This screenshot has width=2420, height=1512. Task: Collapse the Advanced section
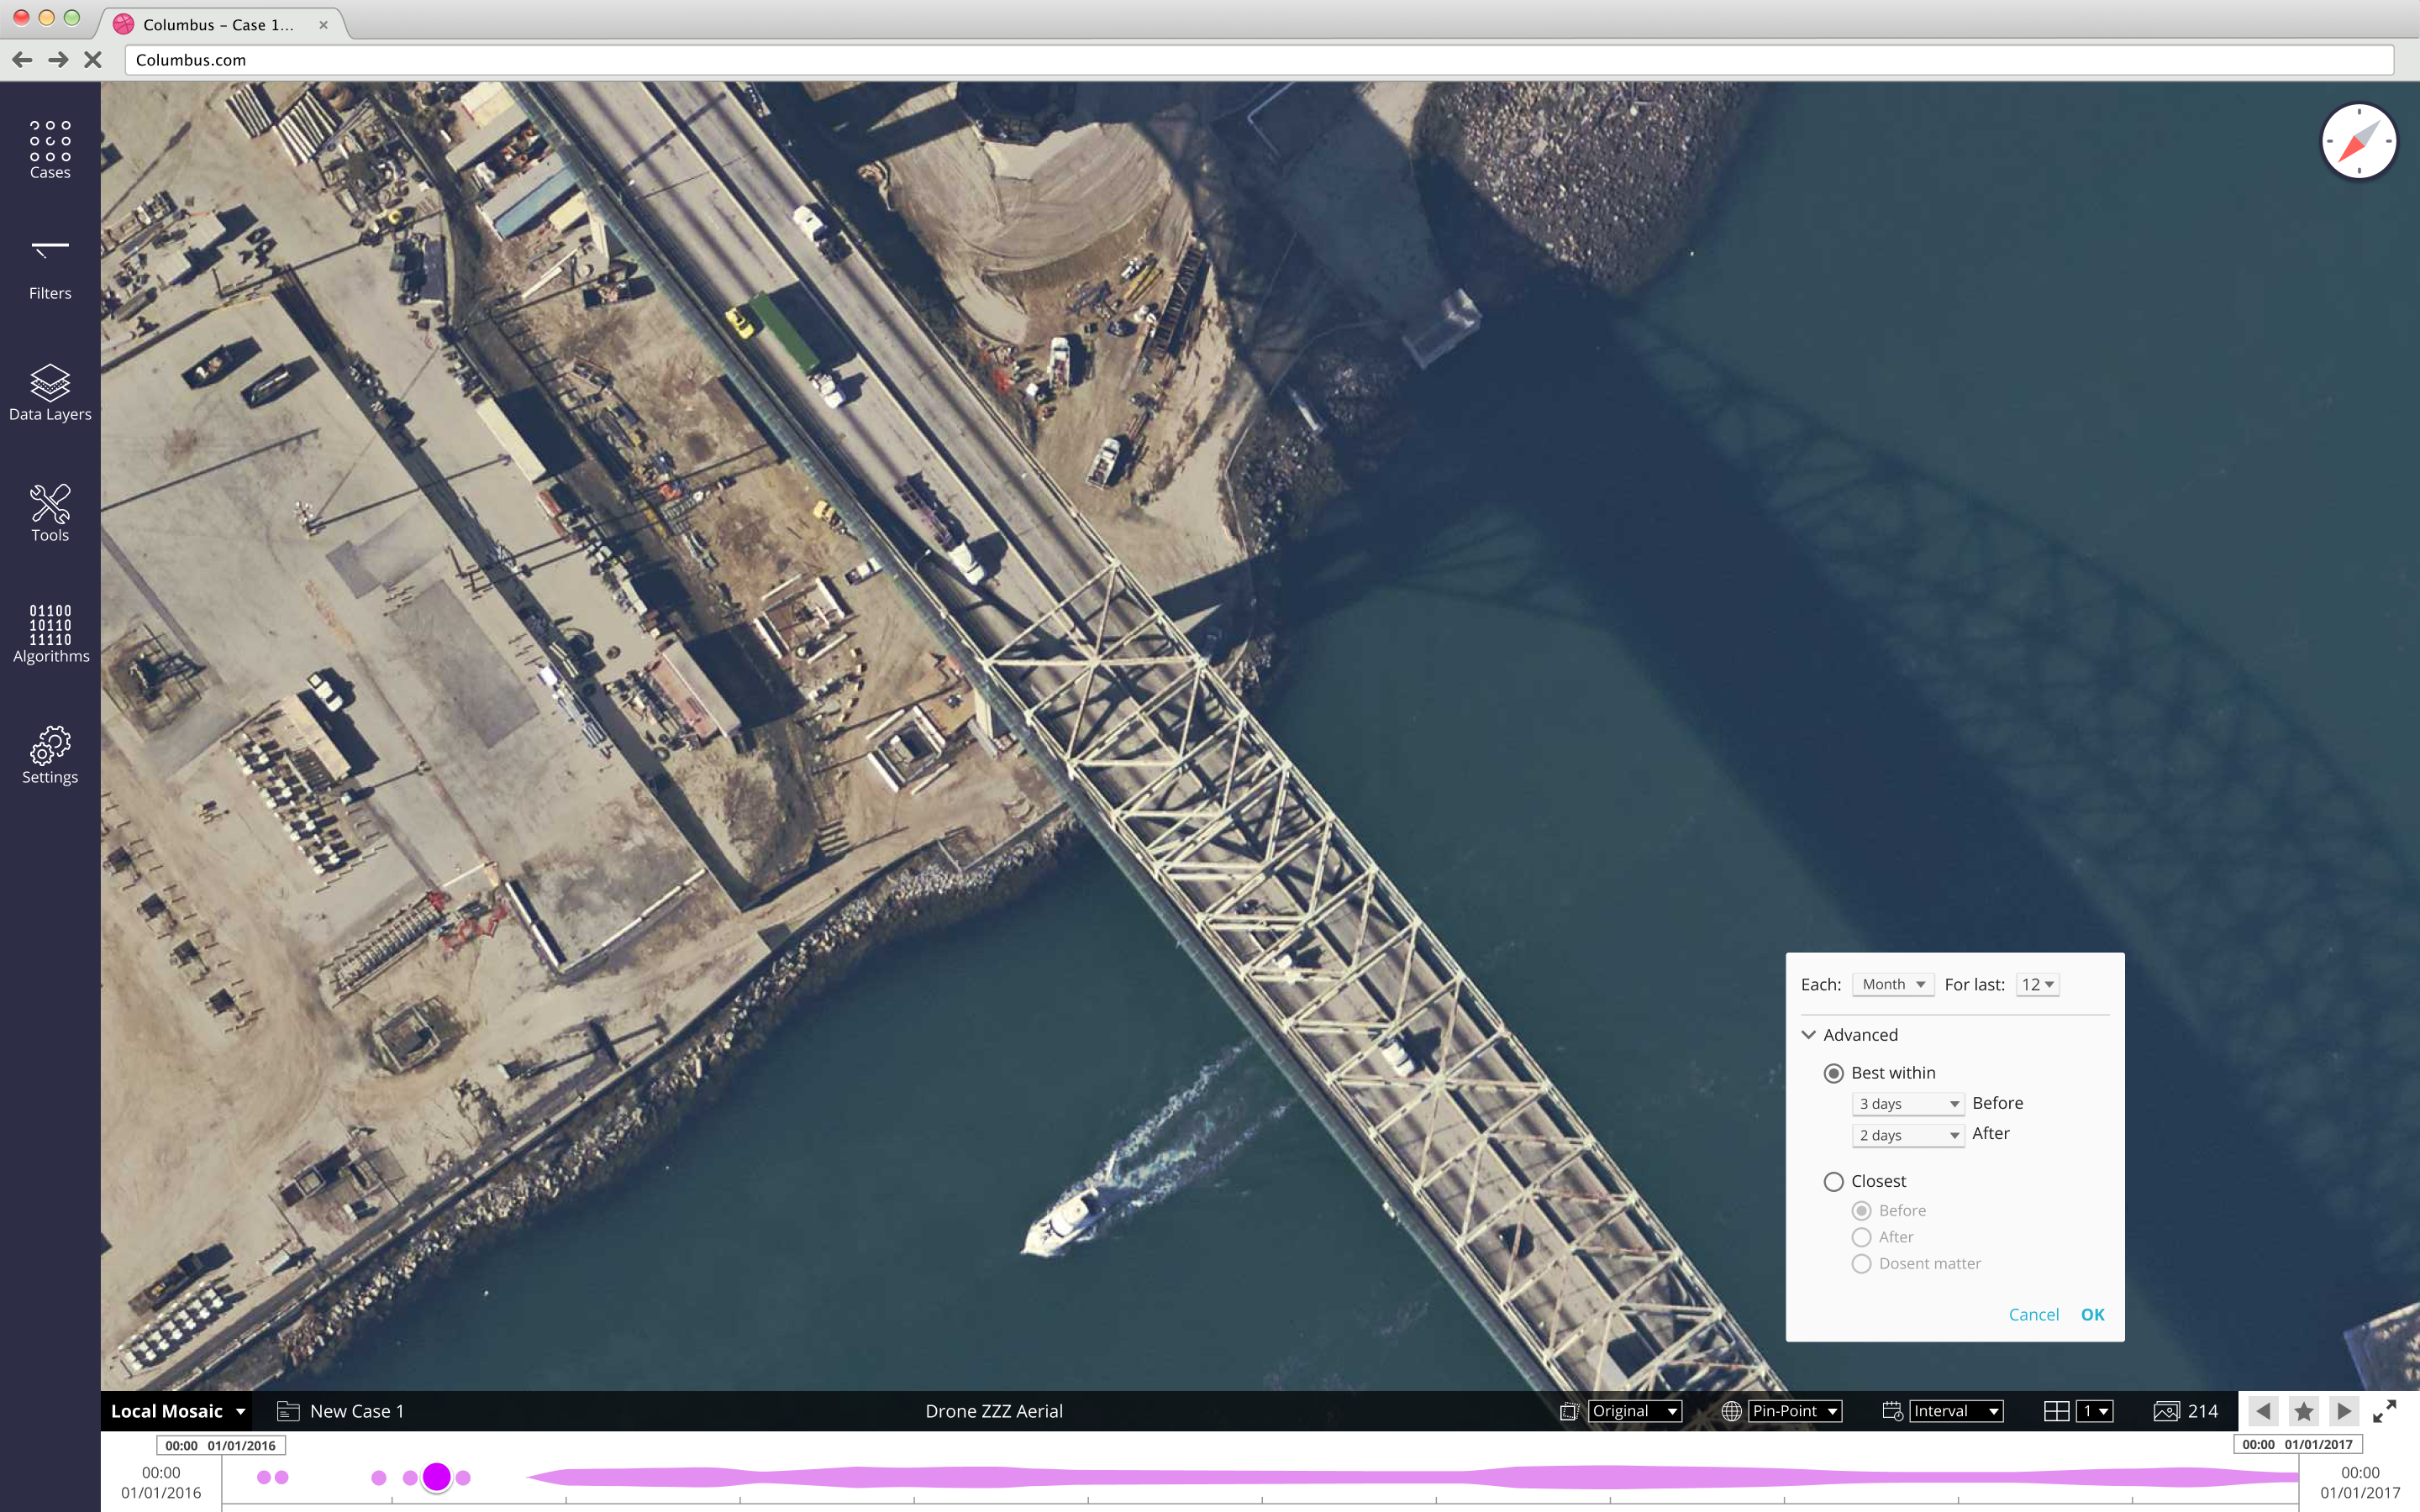pyautogui.click(x=1808, y=1035)
